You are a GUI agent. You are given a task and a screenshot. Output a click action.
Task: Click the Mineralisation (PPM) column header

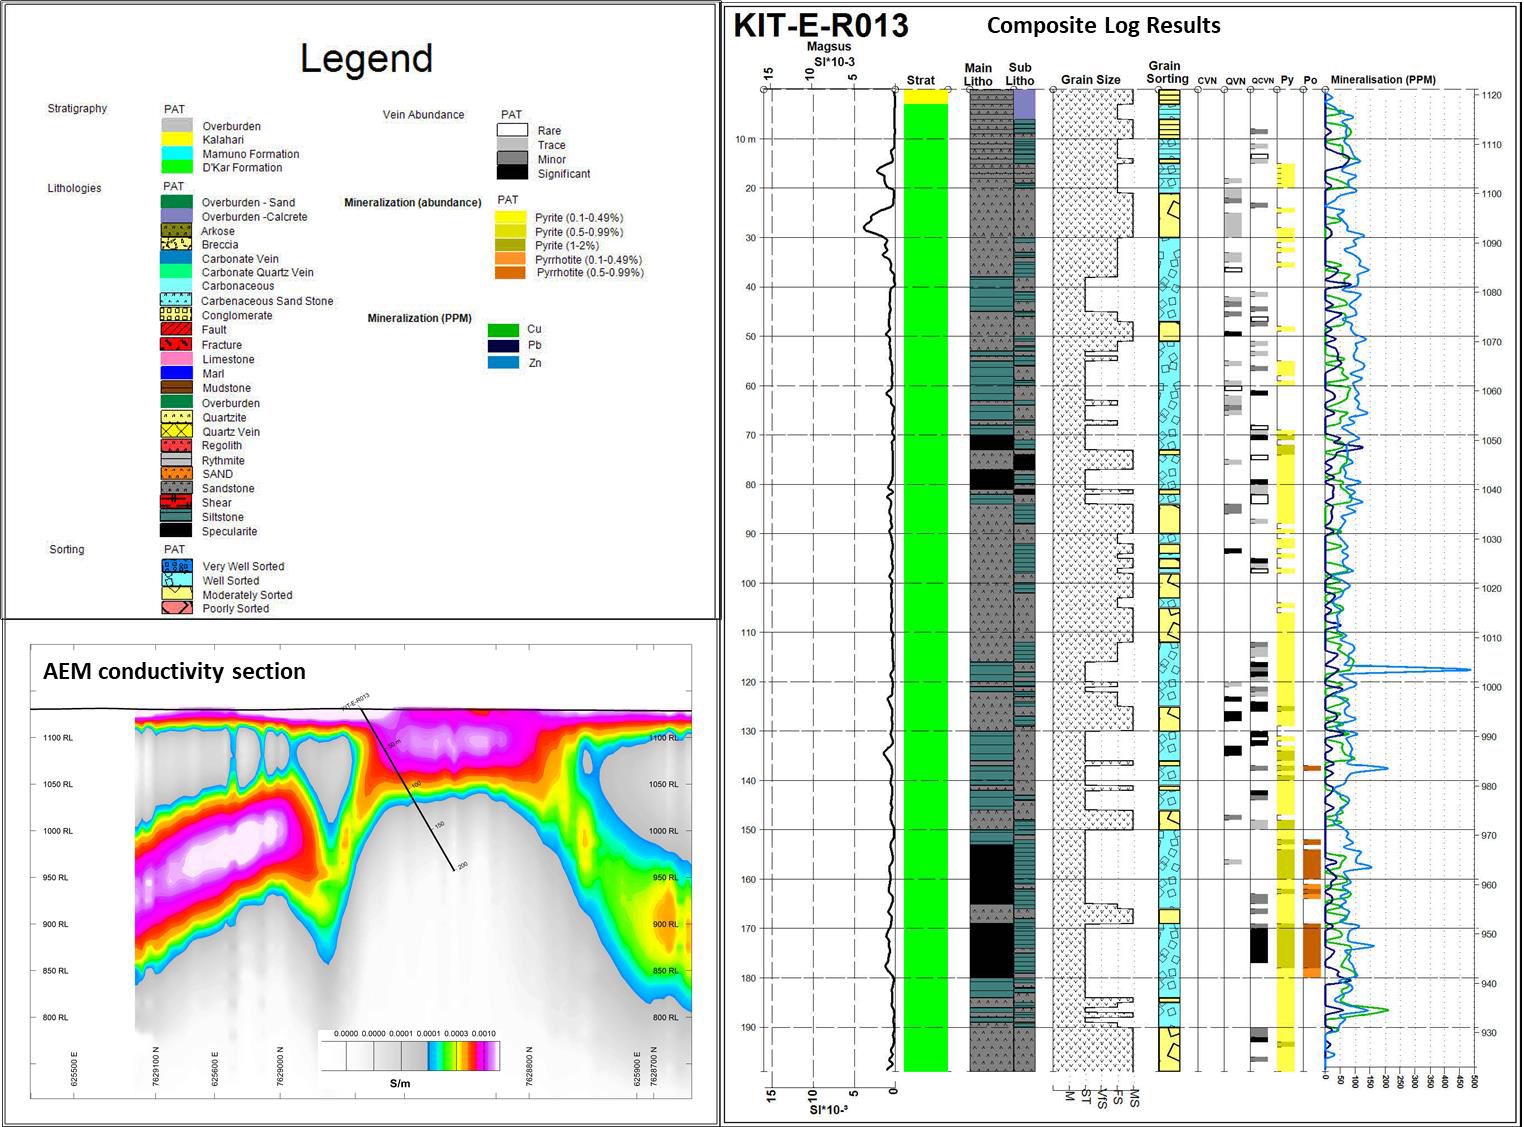click(1397, 80)
